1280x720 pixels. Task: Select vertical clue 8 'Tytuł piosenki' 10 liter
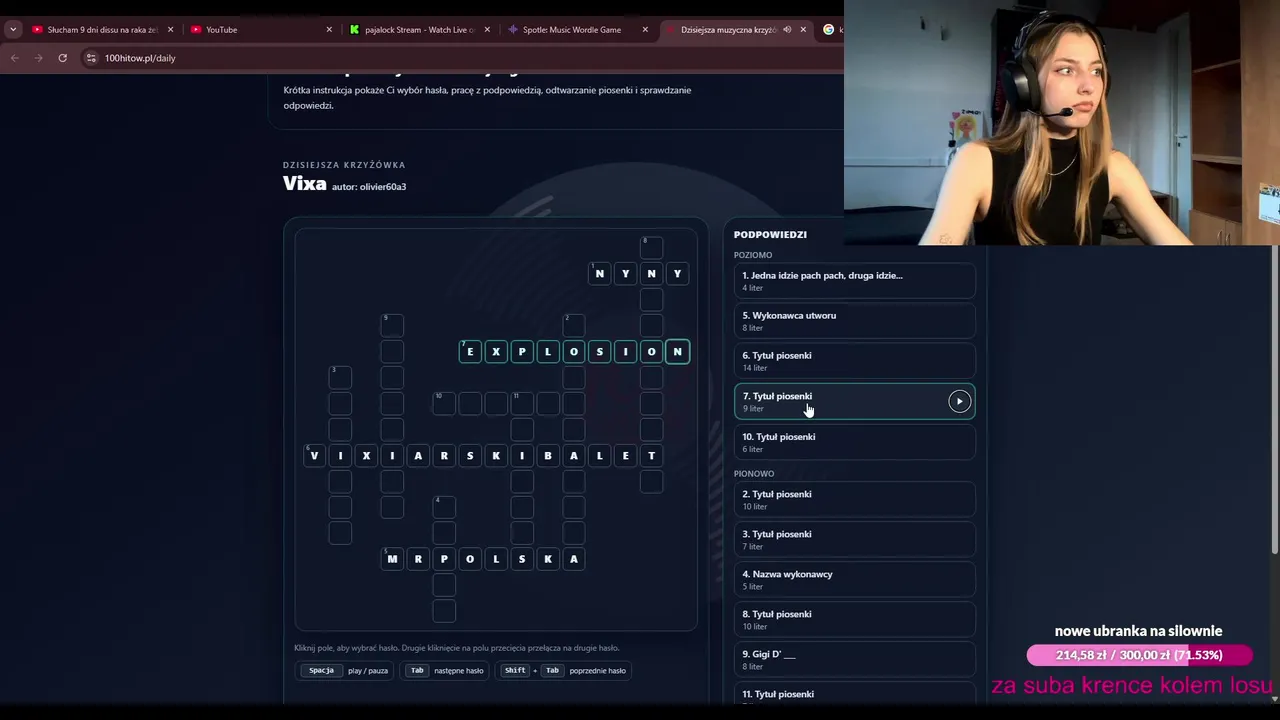pyautogui.click(x=854, y=619)
